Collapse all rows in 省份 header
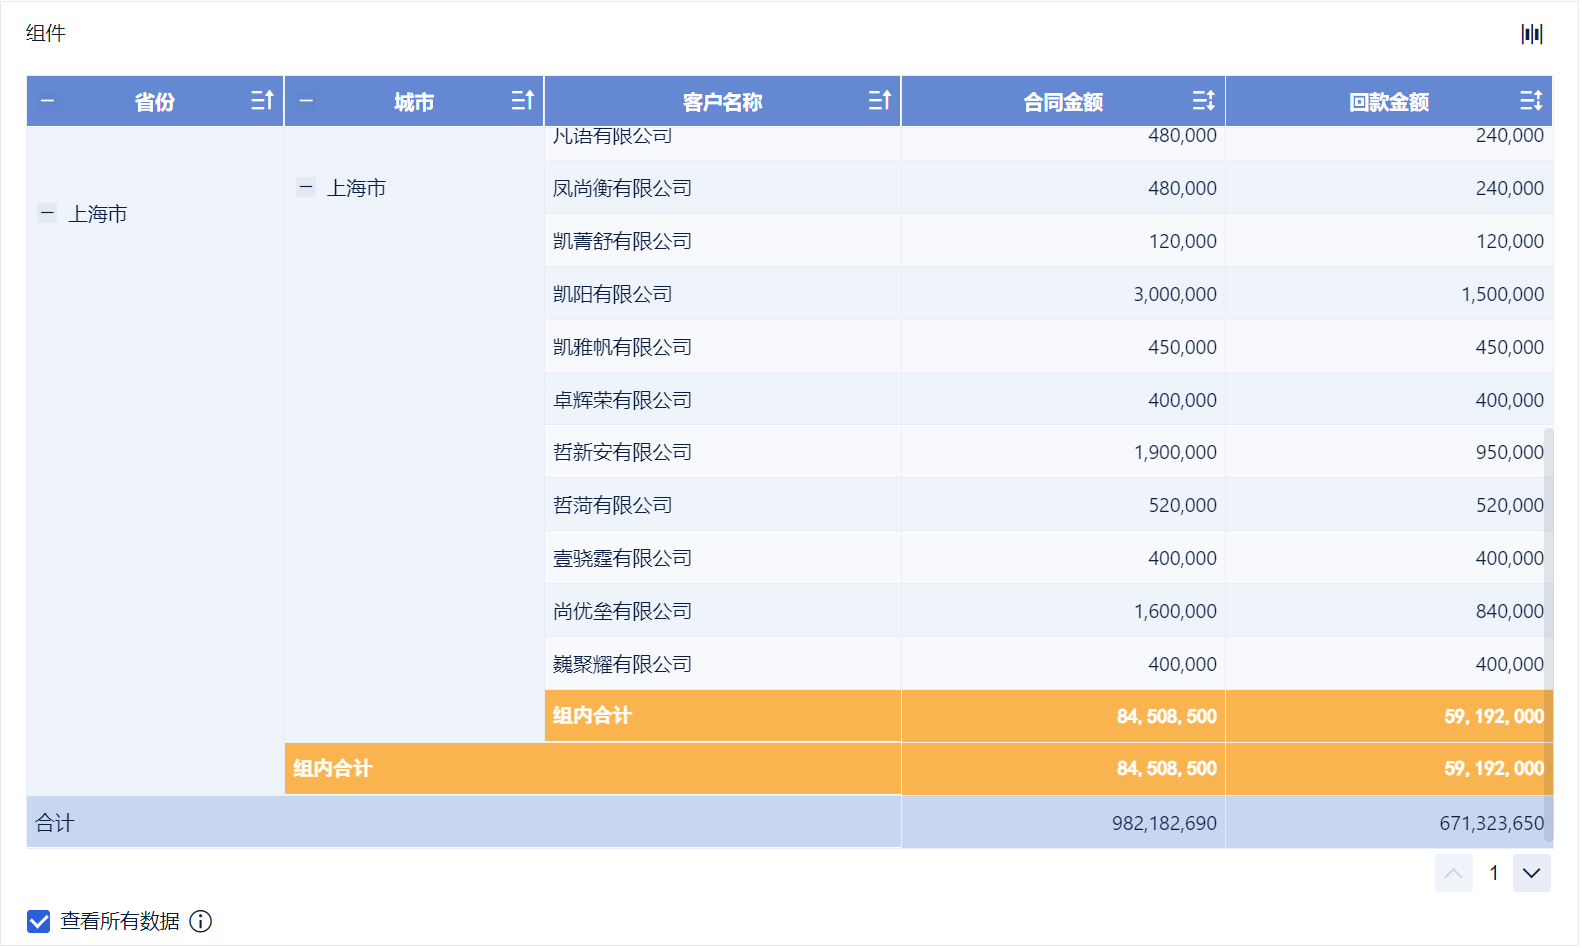1582x948 pixels. [x=47, y=101]
